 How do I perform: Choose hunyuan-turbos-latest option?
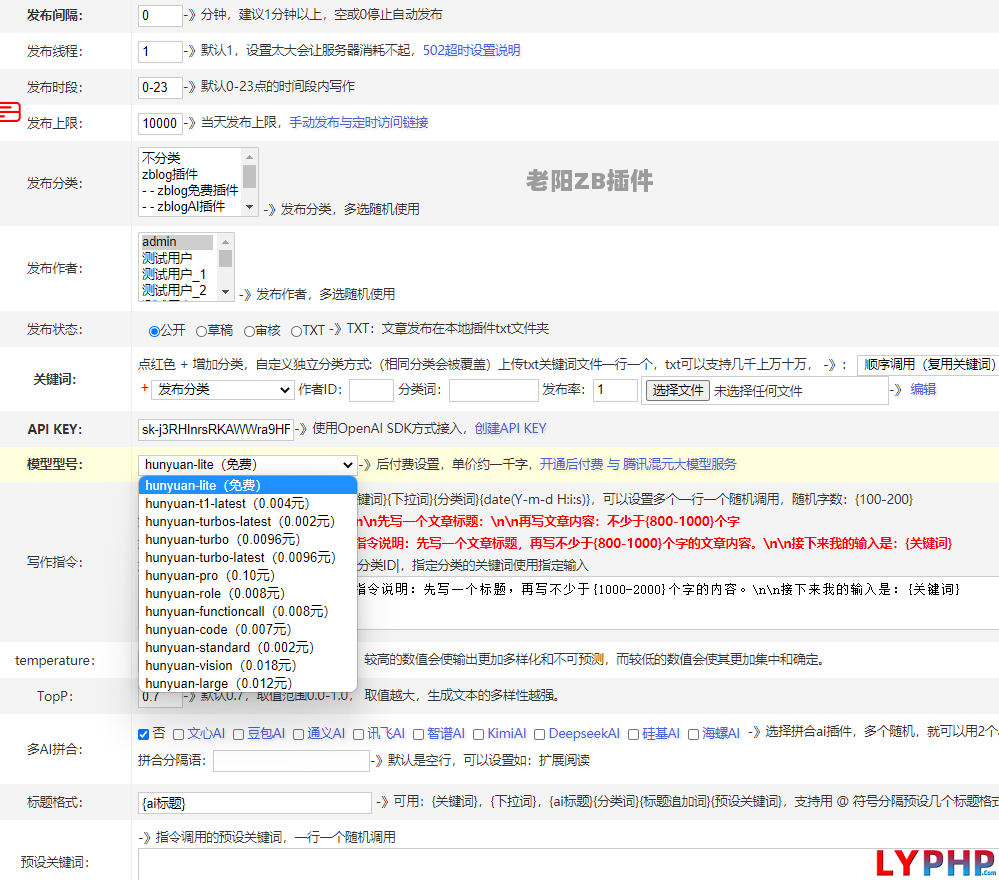pos(247,521)
